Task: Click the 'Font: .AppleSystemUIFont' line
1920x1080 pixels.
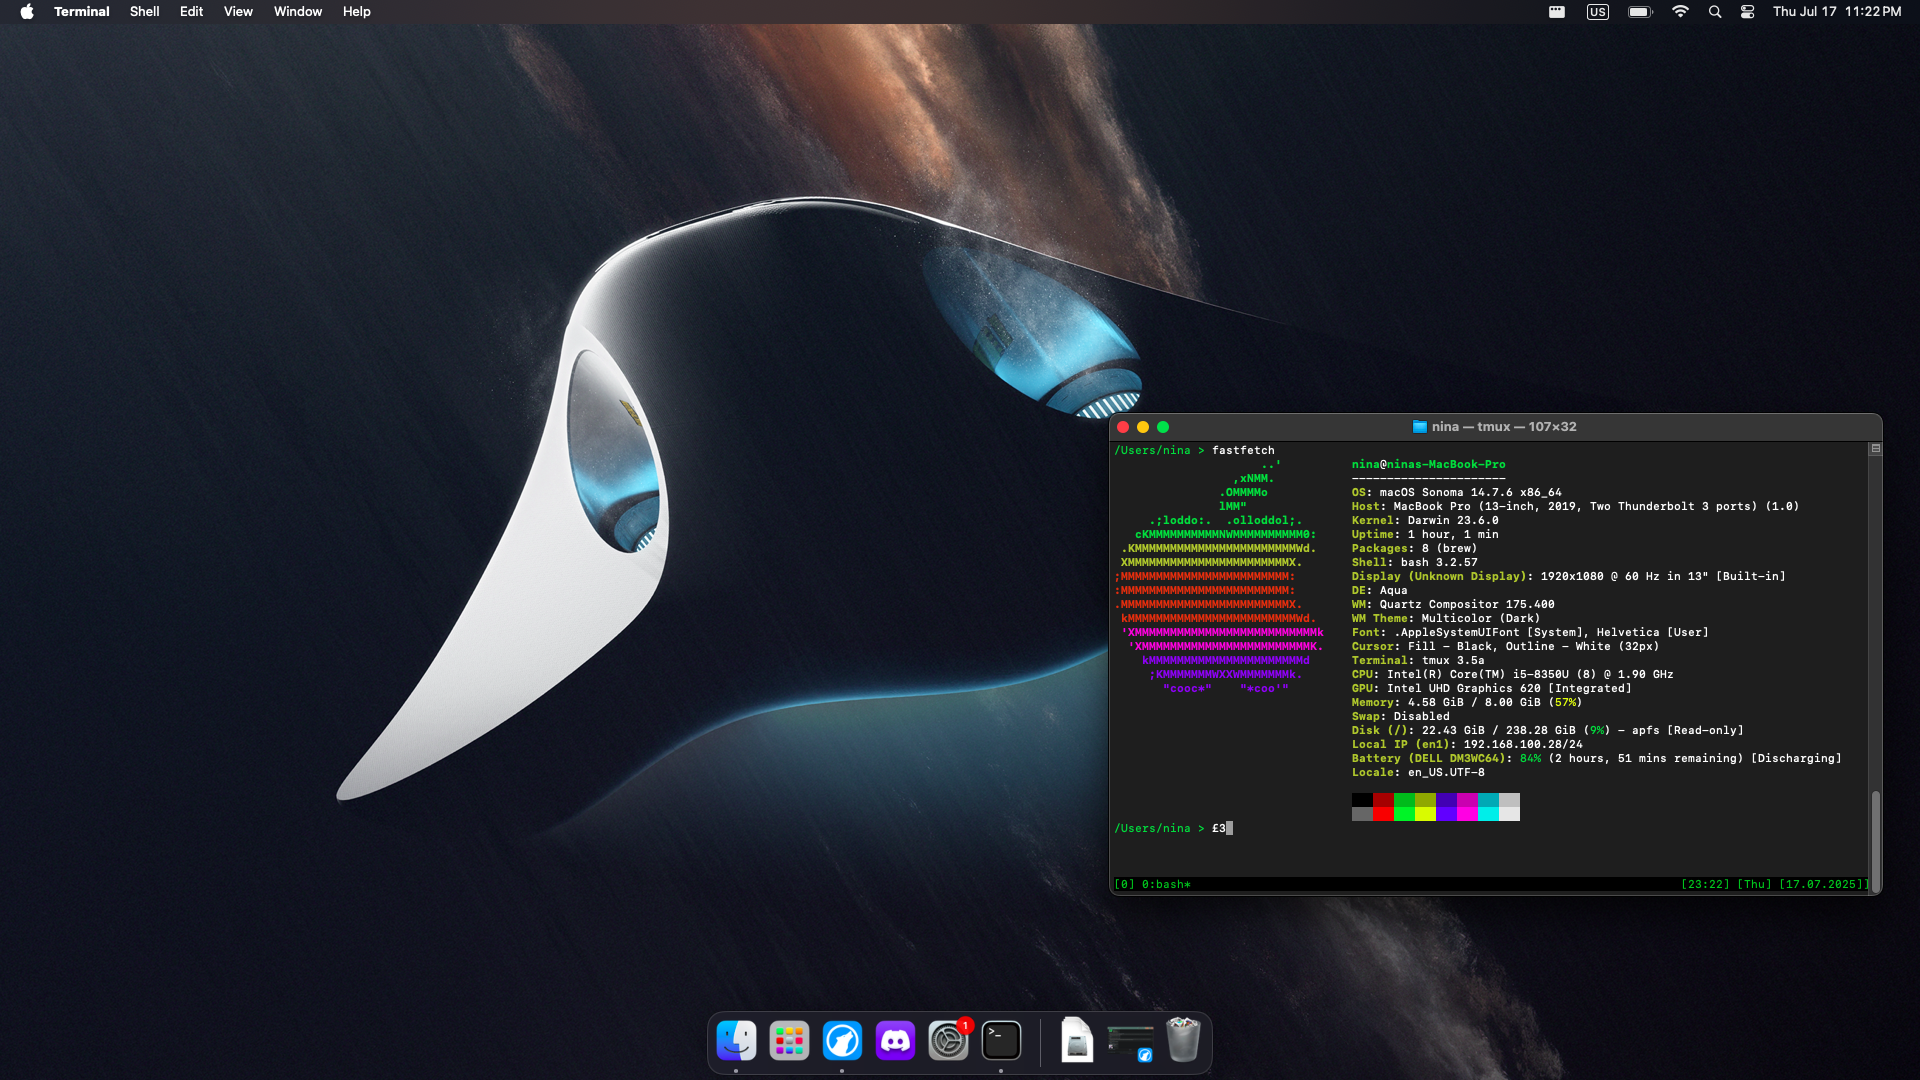Action: pyautogui.click(x=1530, y=633)
